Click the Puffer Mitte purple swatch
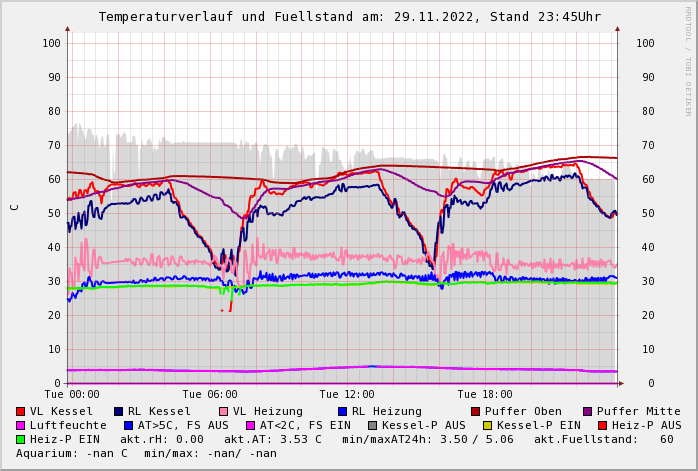 pyautogui.click(x=588, y=412)
